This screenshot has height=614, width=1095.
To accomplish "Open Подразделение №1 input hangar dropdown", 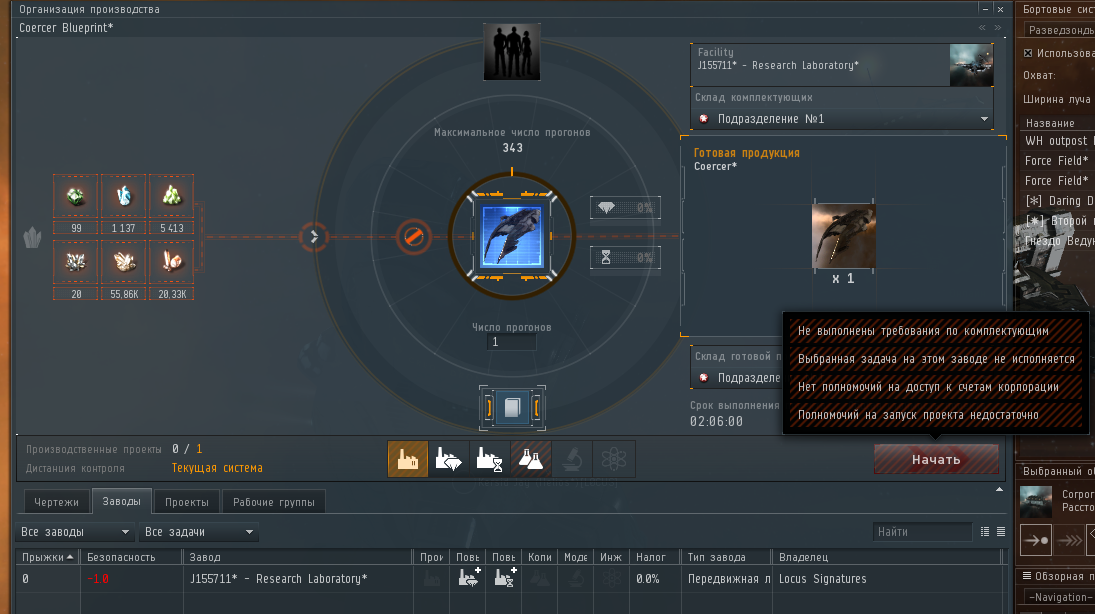I will click(x=842, y=119).
